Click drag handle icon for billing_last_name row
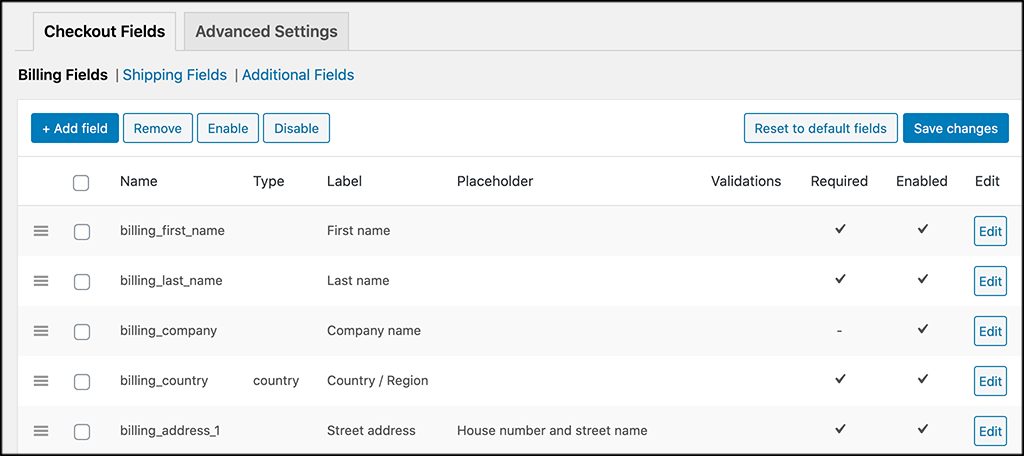Screen dimensions: 1024x456 pos(41,281)
